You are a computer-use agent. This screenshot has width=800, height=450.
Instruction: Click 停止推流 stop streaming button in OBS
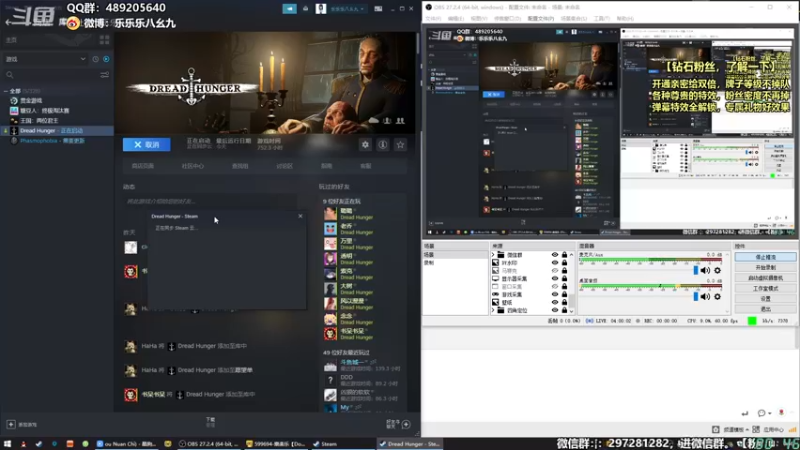[x=765, y=257]
